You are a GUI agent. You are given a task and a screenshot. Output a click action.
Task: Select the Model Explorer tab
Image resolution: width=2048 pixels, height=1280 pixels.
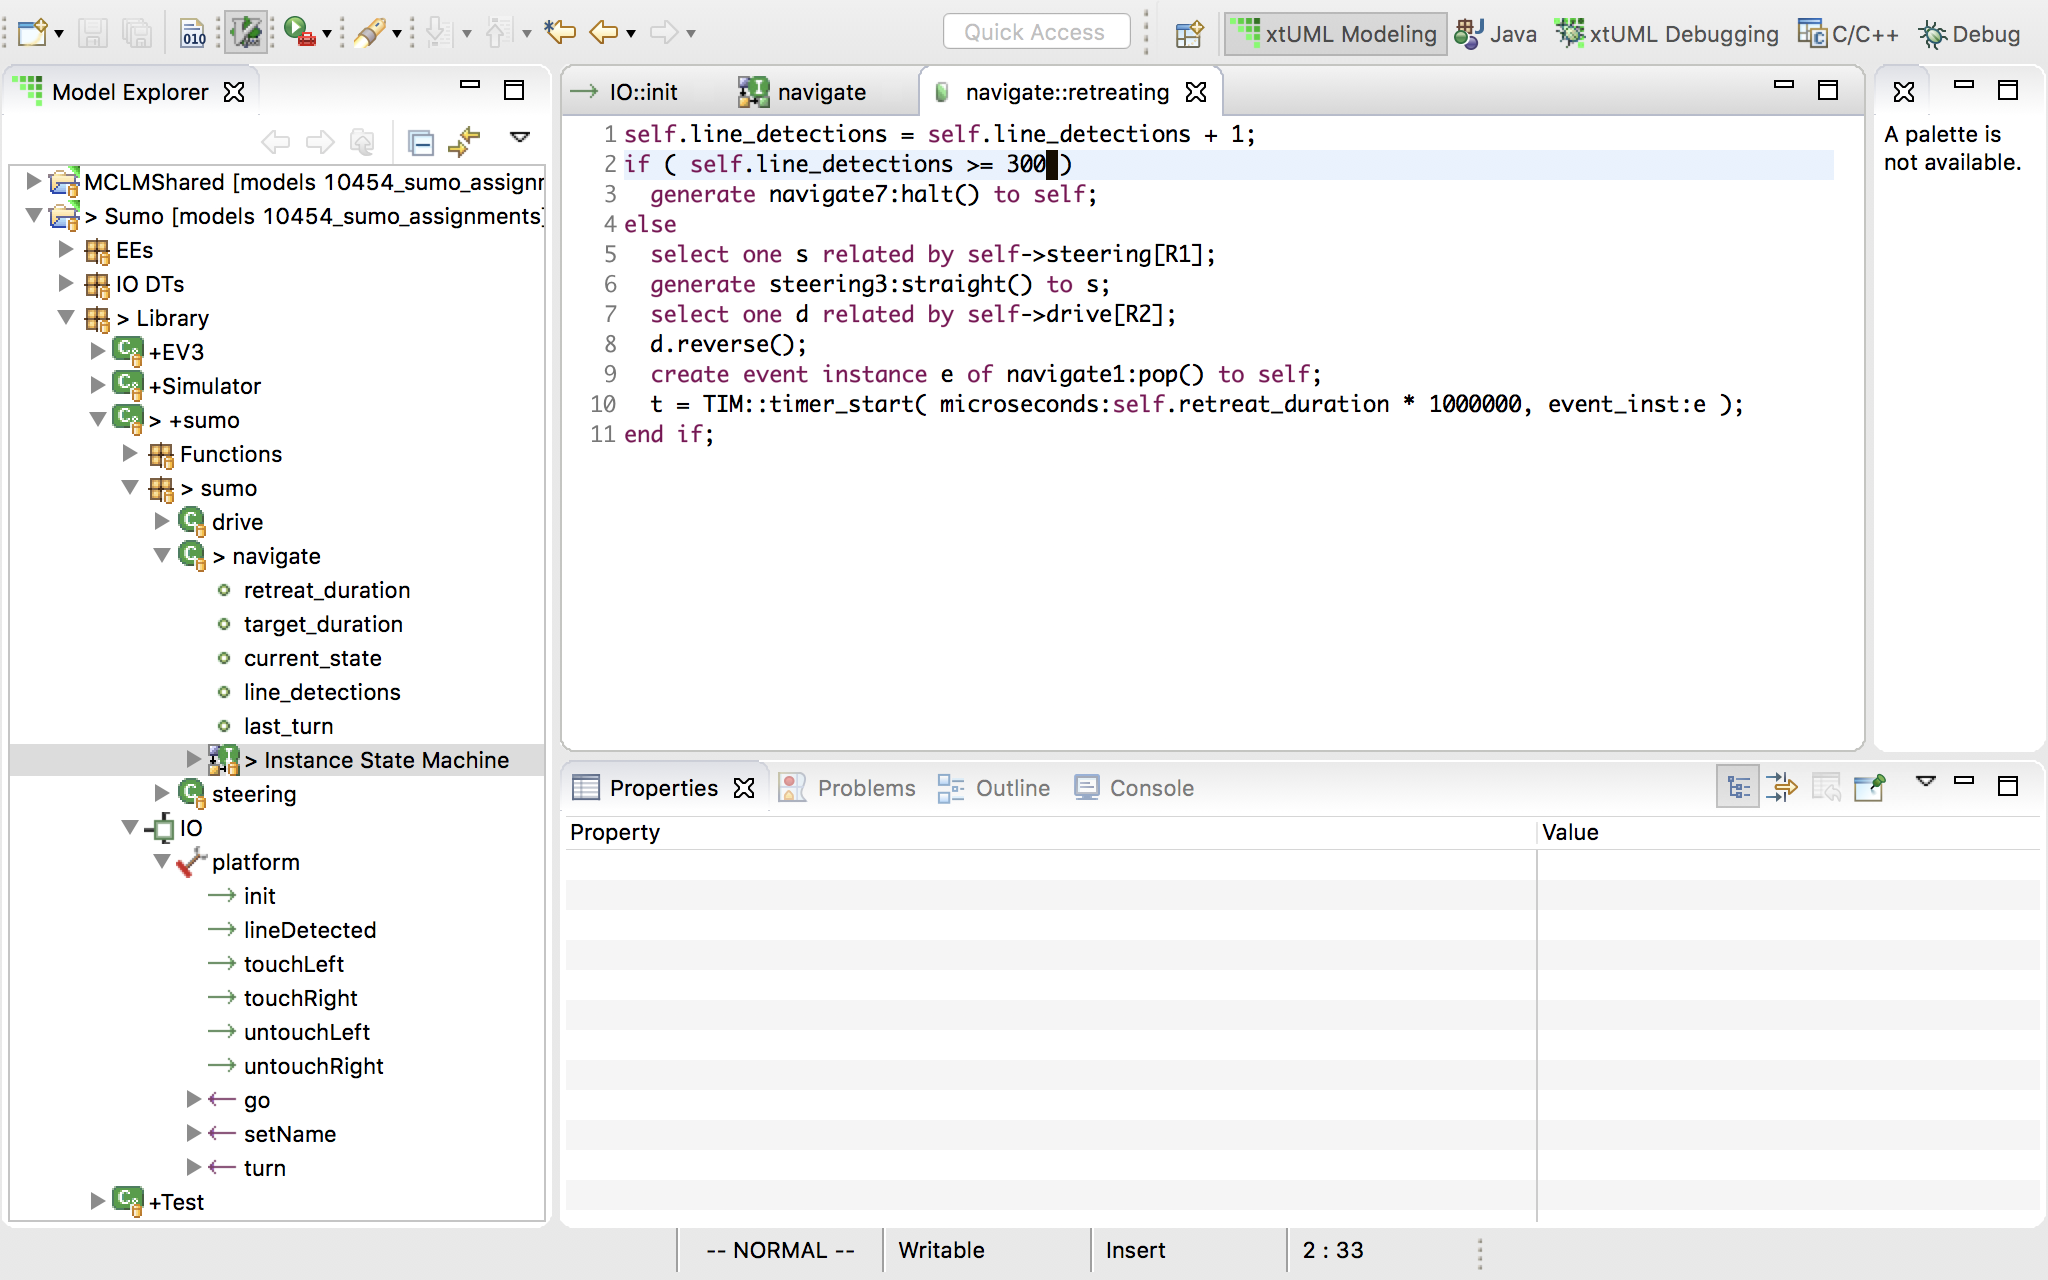click(130, 92)
